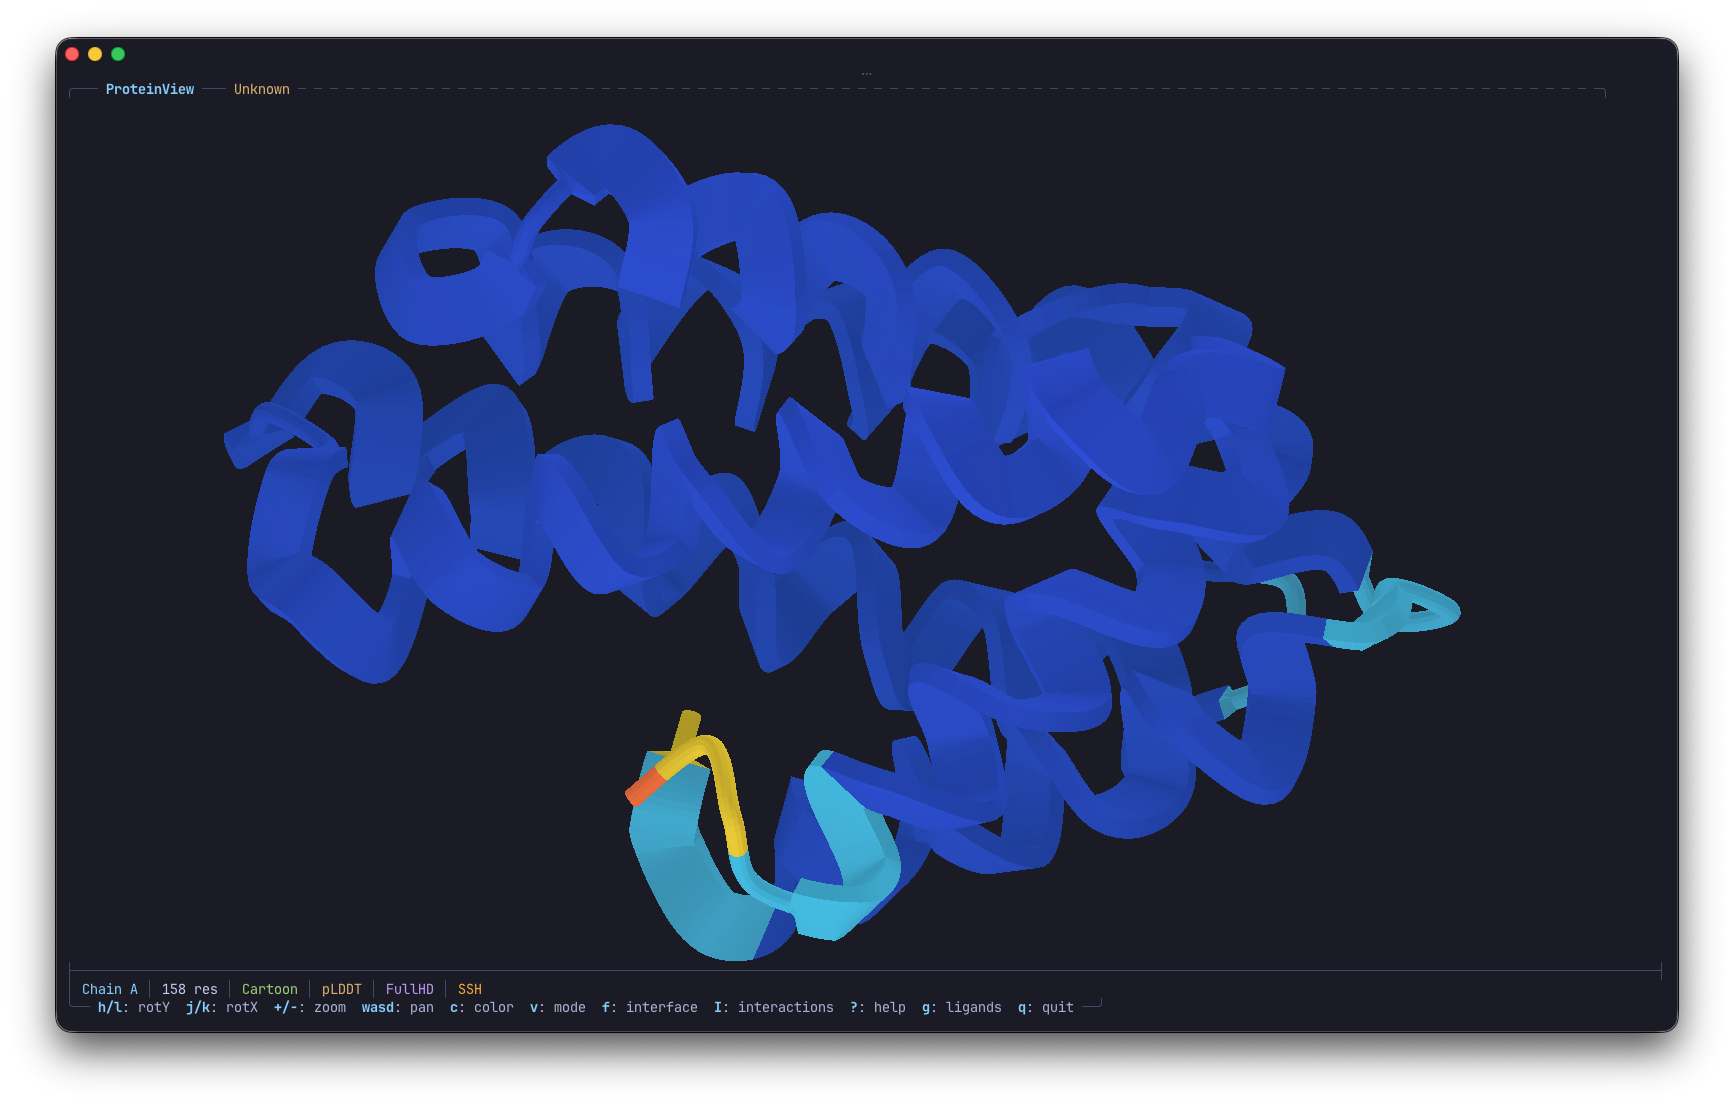Activate the ligands shortcut labeled g
This screenshot has width=1734, height=1106.
click(961, 1007)
